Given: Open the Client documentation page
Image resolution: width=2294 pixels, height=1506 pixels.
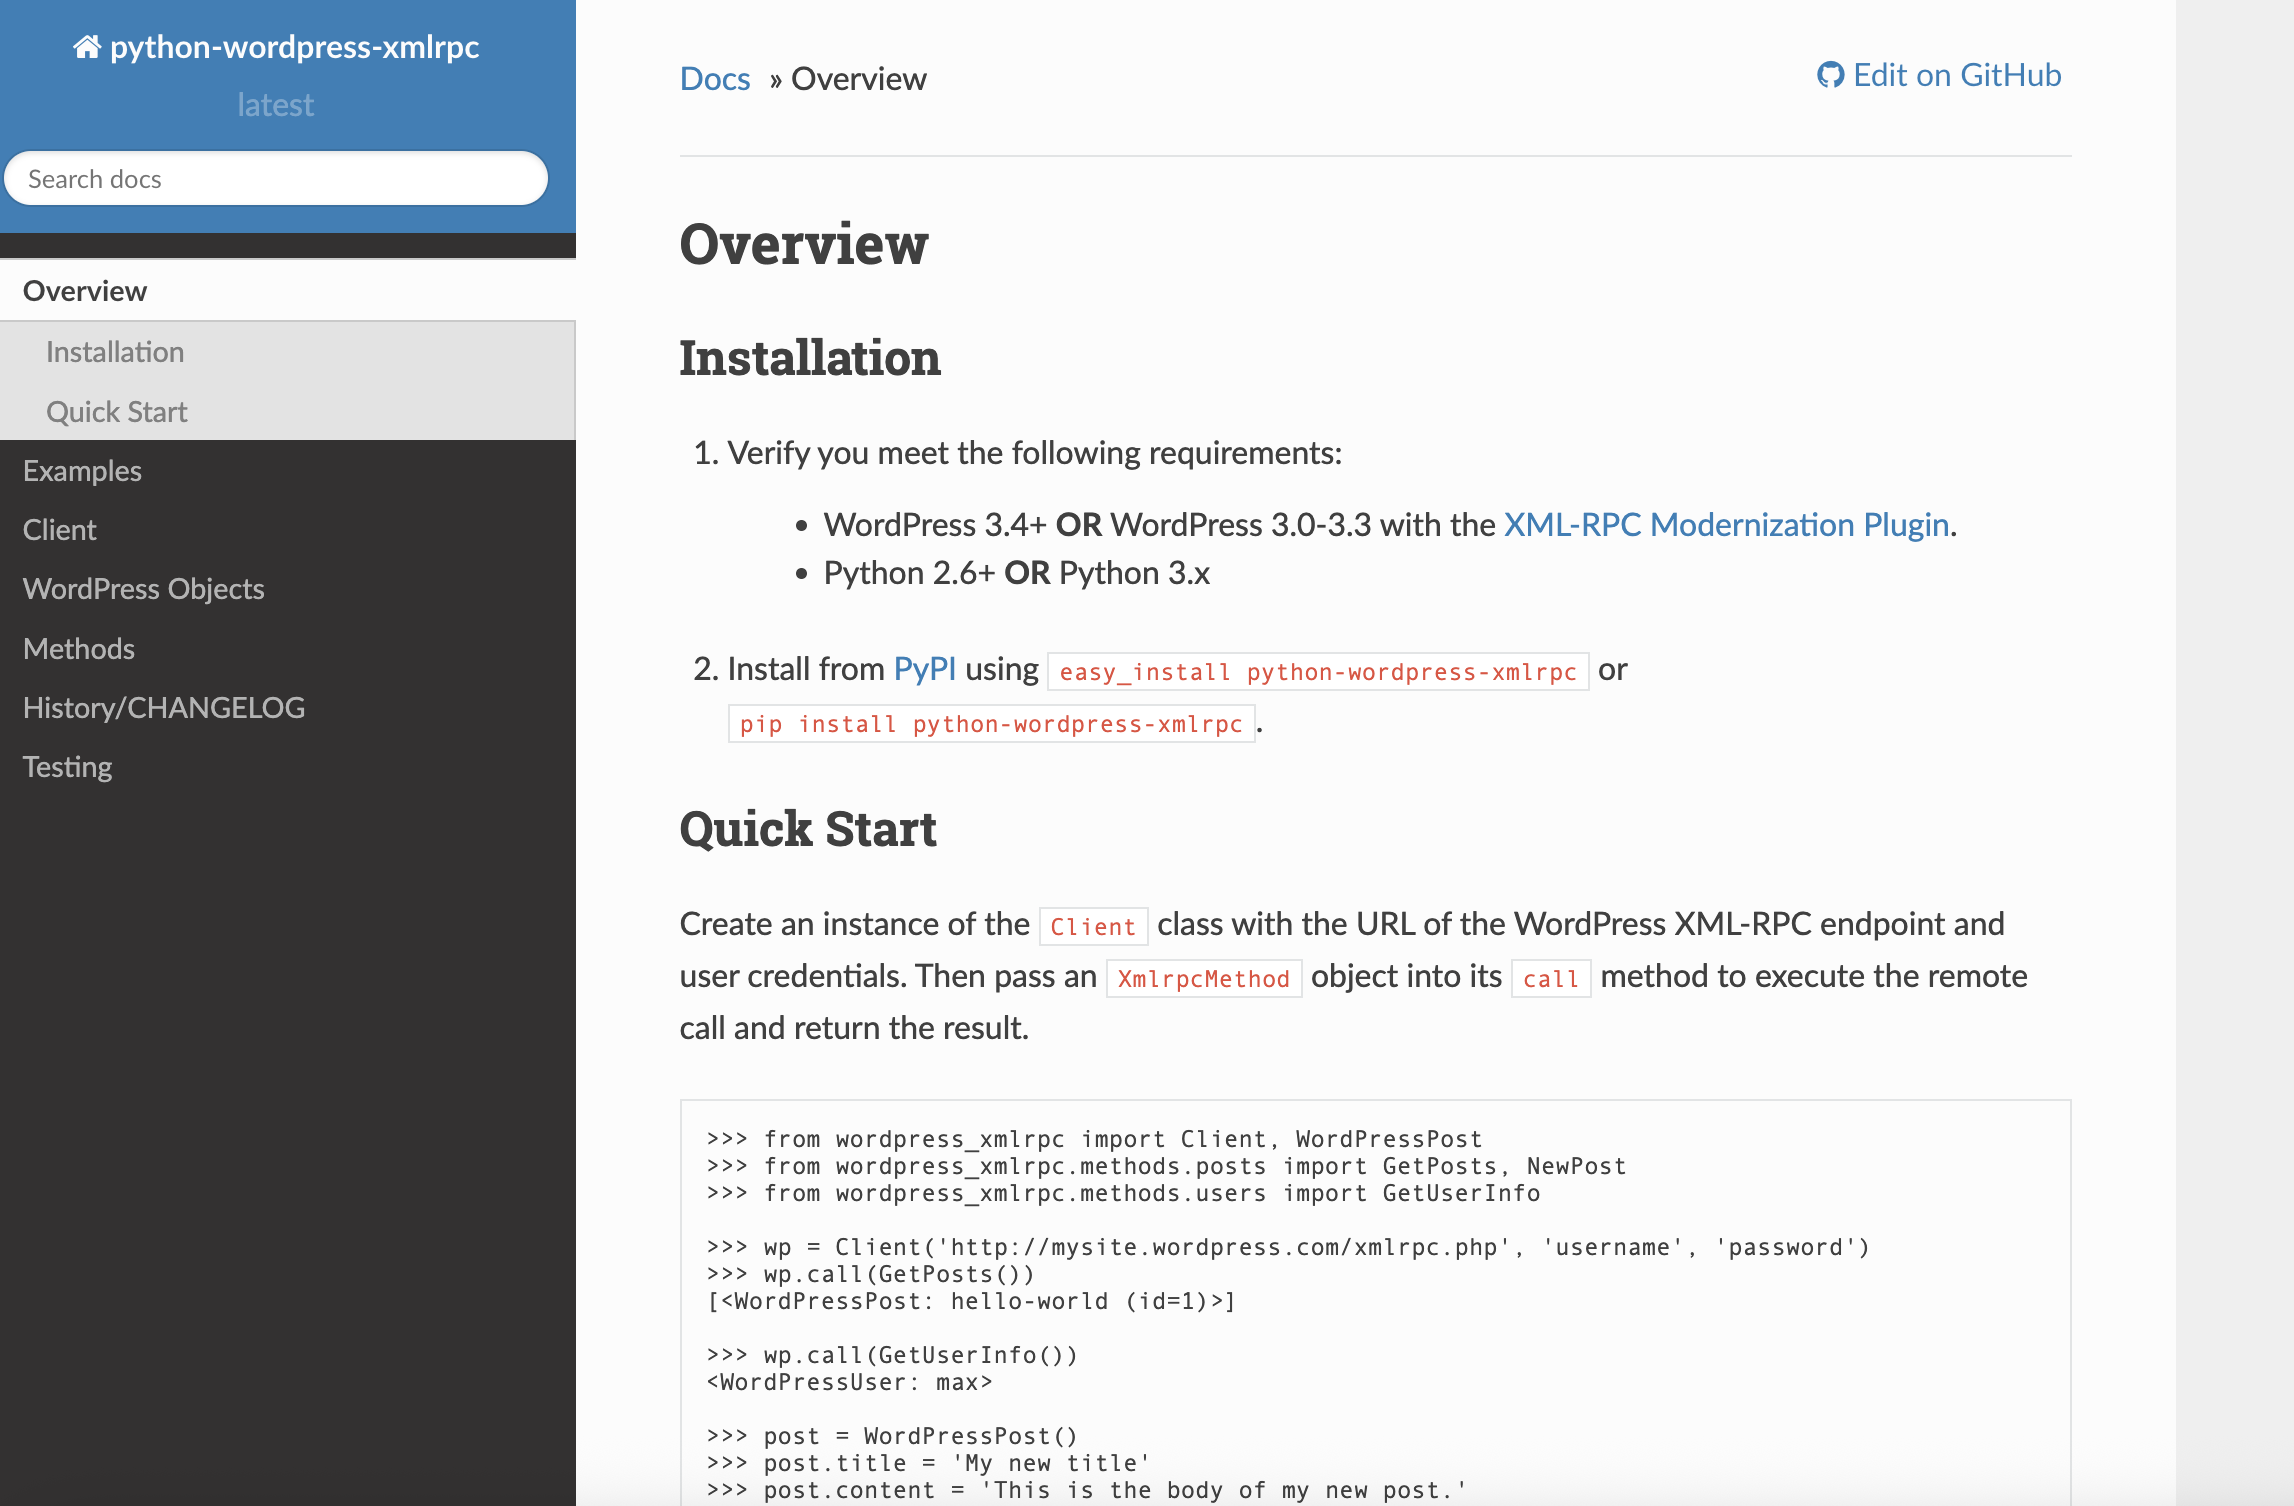Looking at the screenshot, I should [288, 530].
